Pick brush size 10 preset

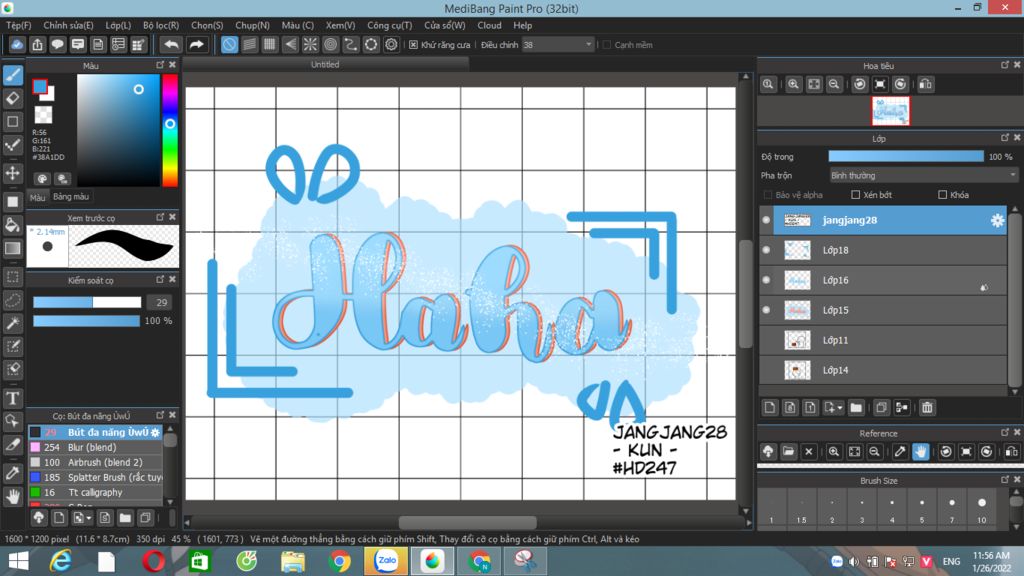(982, 508)
